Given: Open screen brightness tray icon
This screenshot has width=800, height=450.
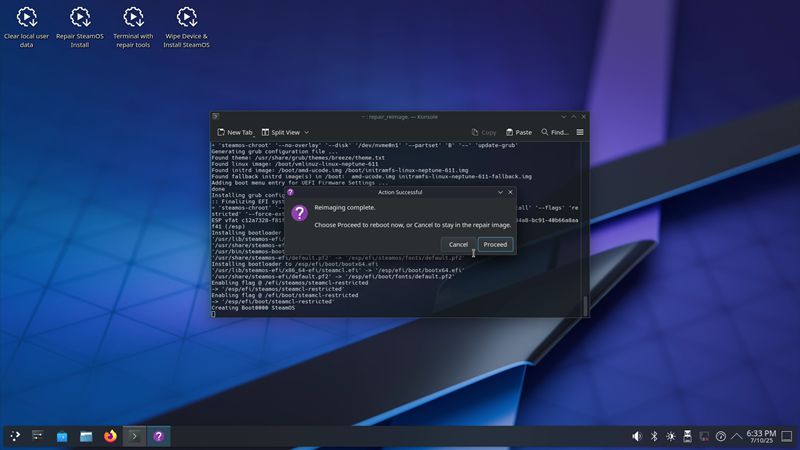Looking at the screenshot, I should [671, 436].
